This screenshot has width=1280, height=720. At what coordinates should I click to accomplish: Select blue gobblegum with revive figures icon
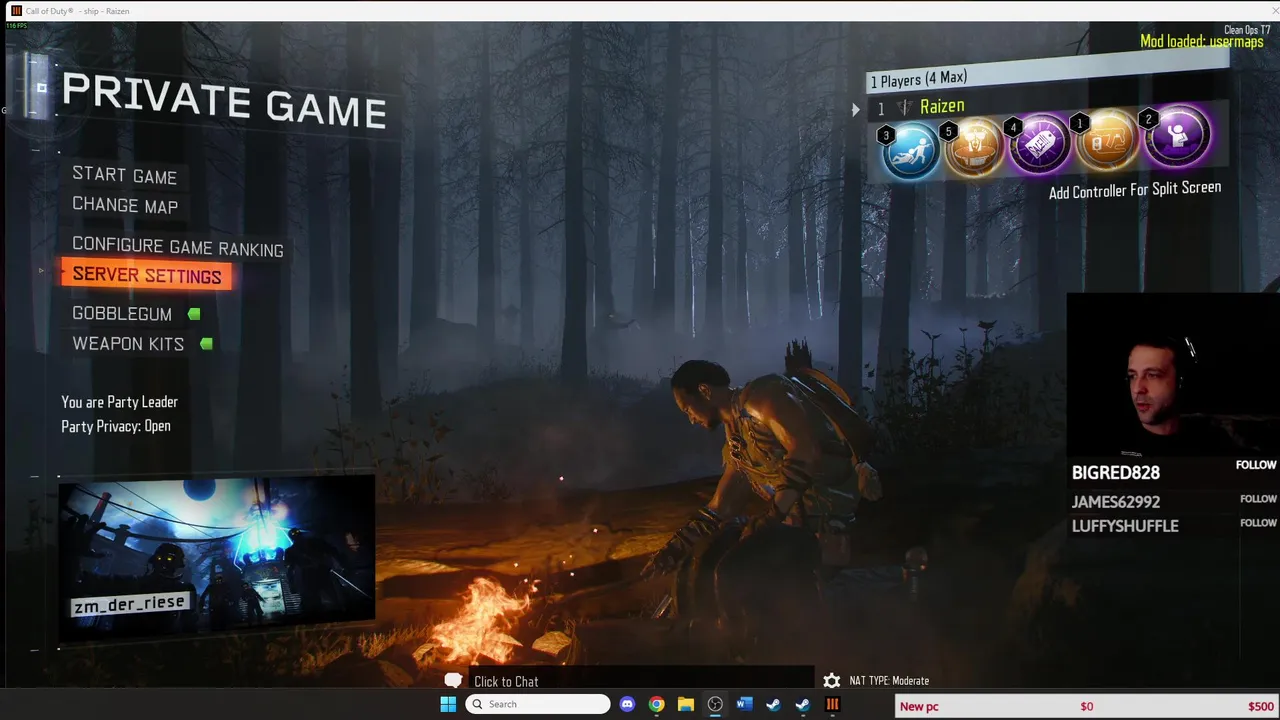coord(910,152)
